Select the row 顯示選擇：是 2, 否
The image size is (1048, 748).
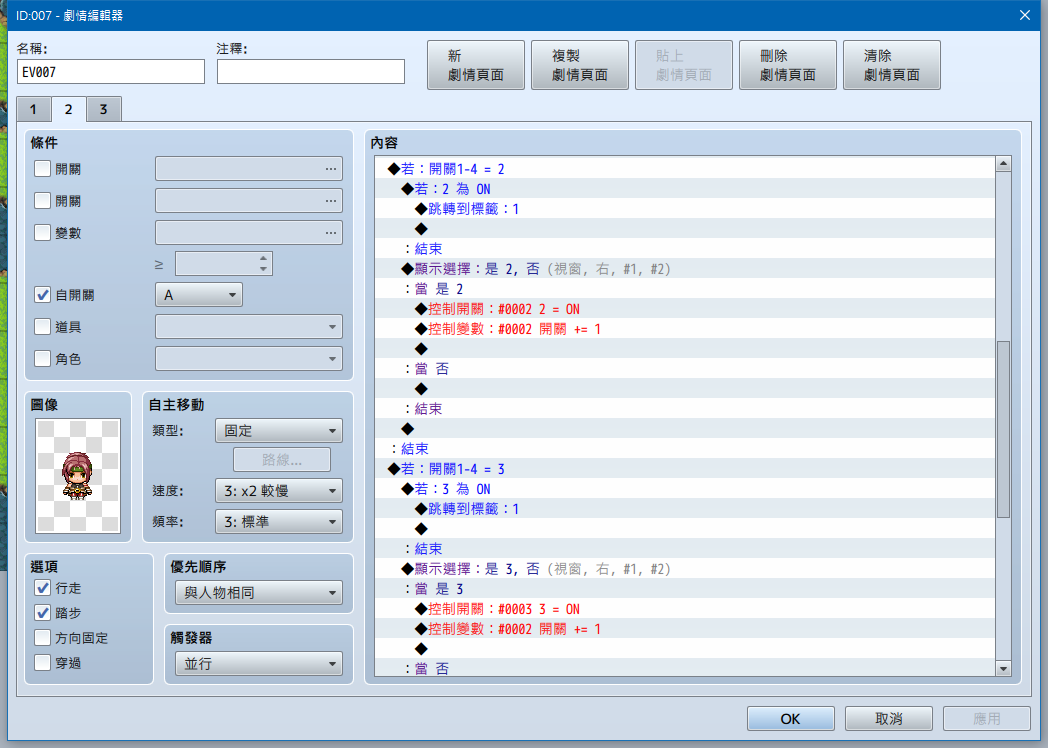684,269
